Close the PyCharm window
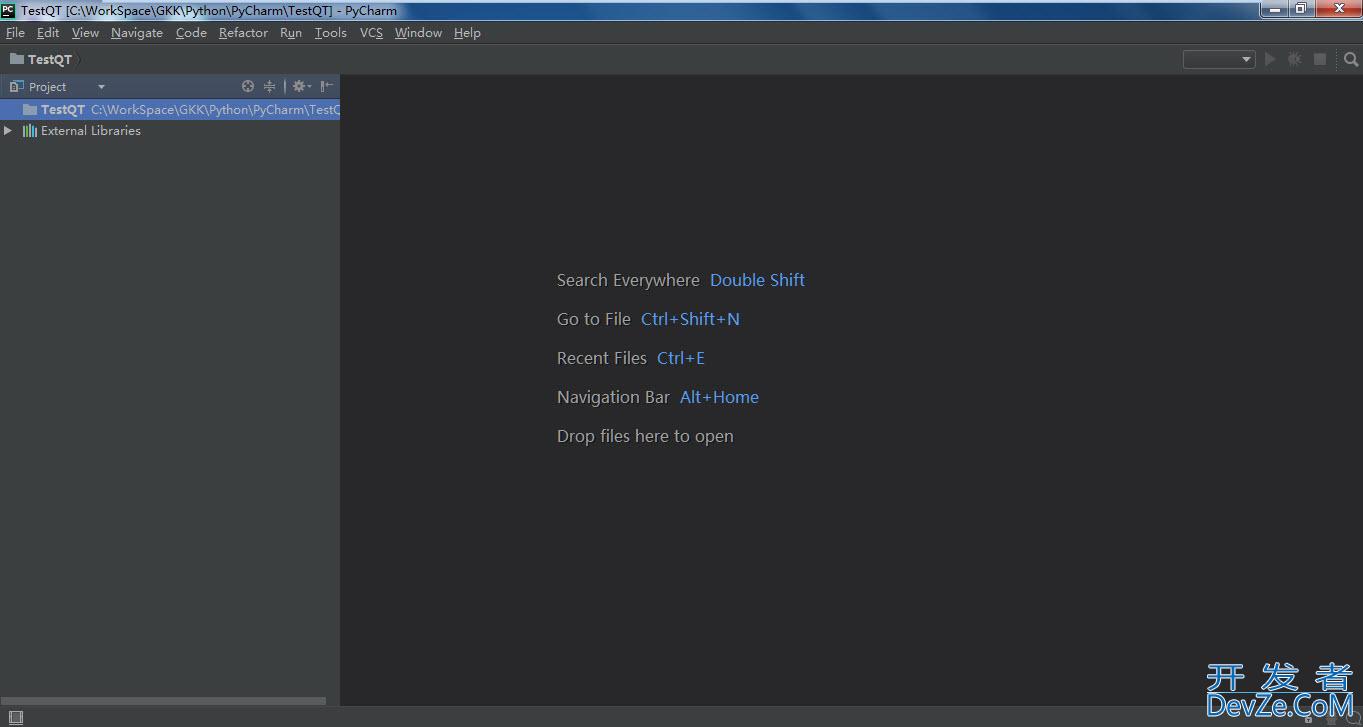1363x727 pixels. click(1337, 9)
